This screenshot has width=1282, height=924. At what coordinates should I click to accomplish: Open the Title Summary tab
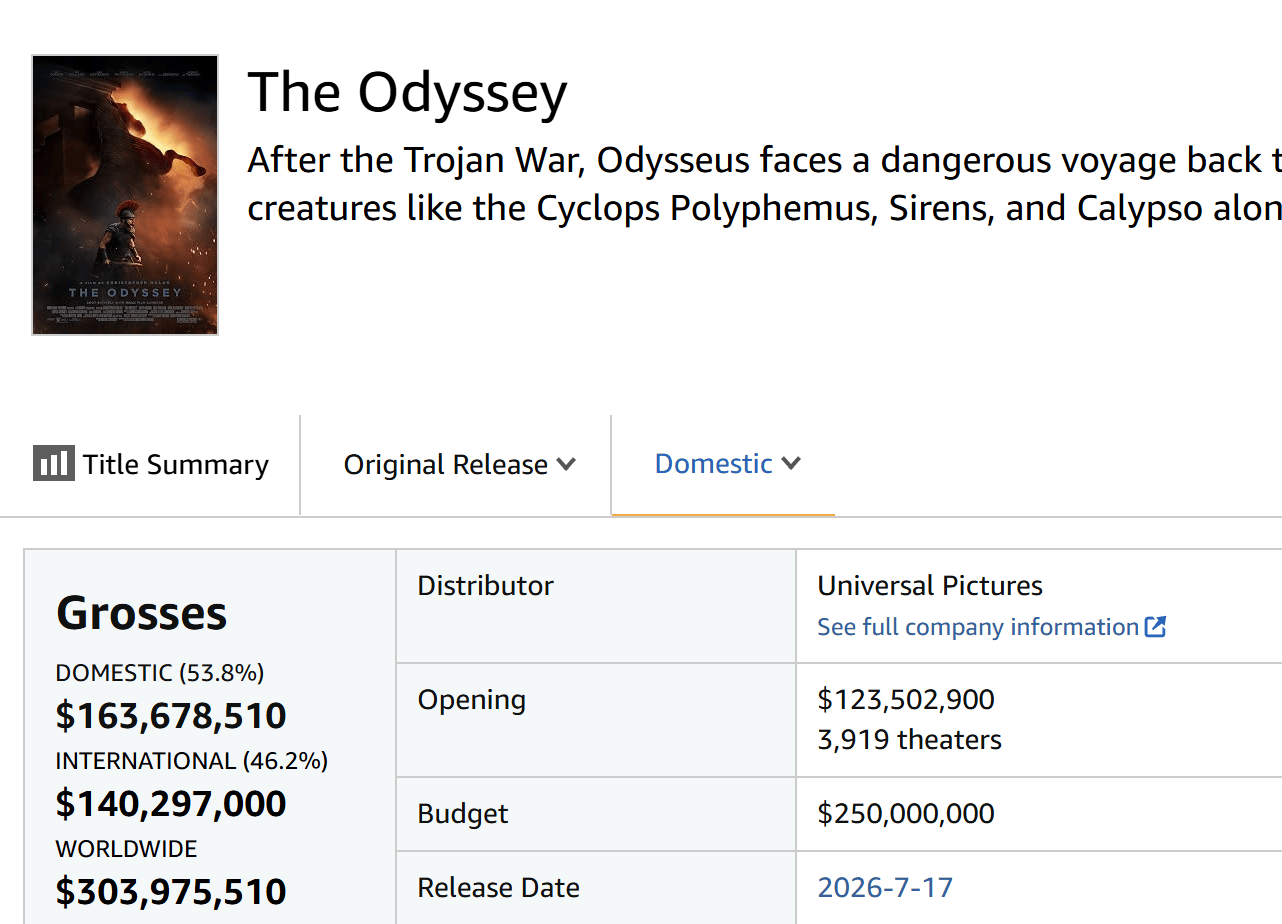pos(151,465)
